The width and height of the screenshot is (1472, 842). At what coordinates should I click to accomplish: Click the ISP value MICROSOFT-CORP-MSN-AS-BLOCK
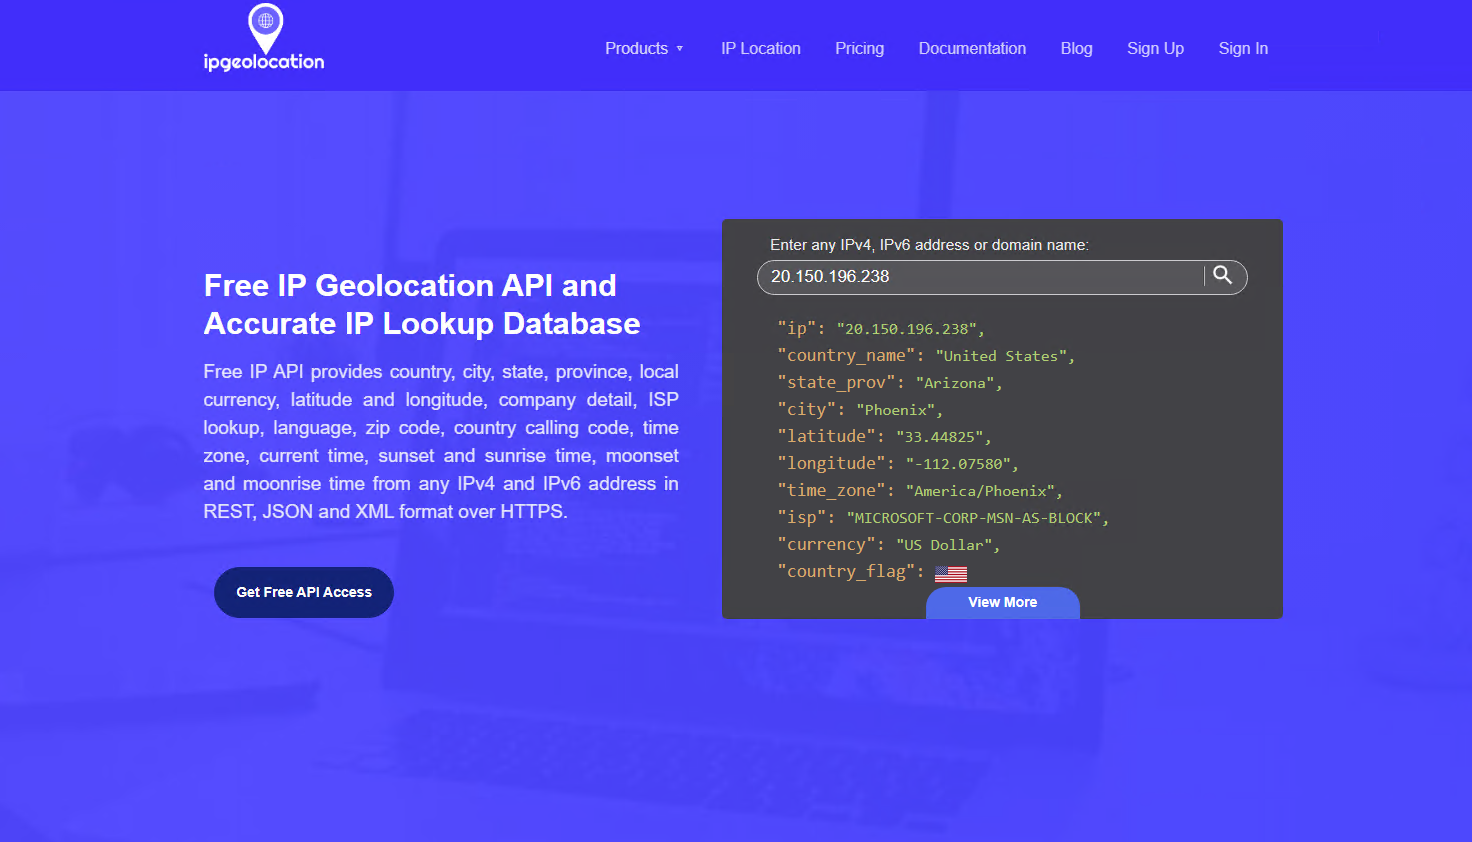tap(975, 517)
